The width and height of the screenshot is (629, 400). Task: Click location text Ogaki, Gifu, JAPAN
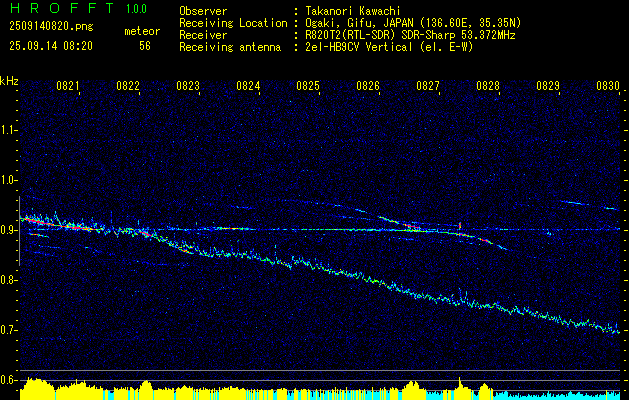point(361,23)
